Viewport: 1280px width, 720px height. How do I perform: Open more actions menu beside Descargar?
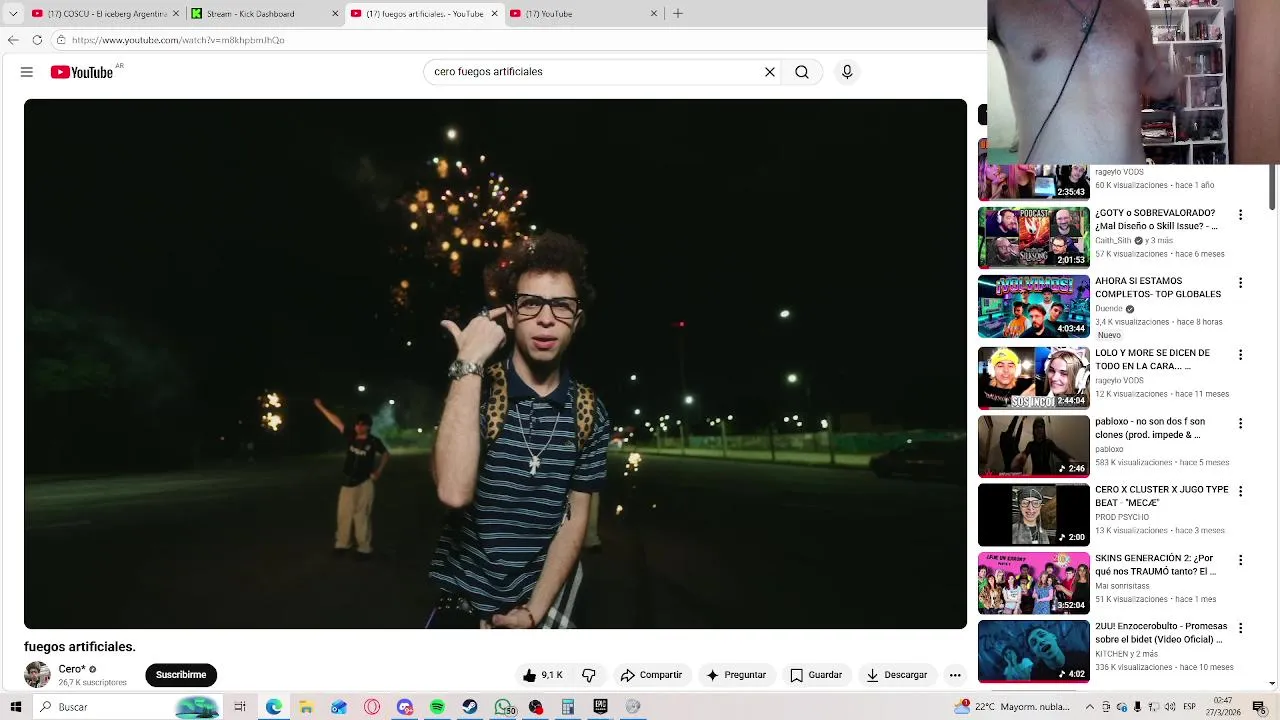[x=955, y=675]
